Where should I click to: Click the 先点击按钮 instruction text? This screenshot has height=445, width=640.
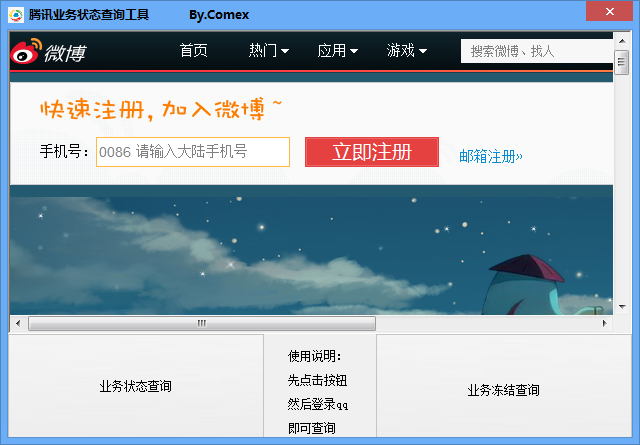[x=317, y=380]
